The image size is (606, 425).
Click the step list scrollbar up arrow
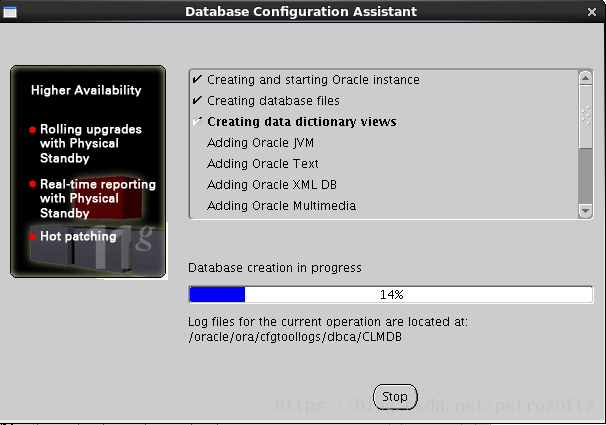pos(586,78)
